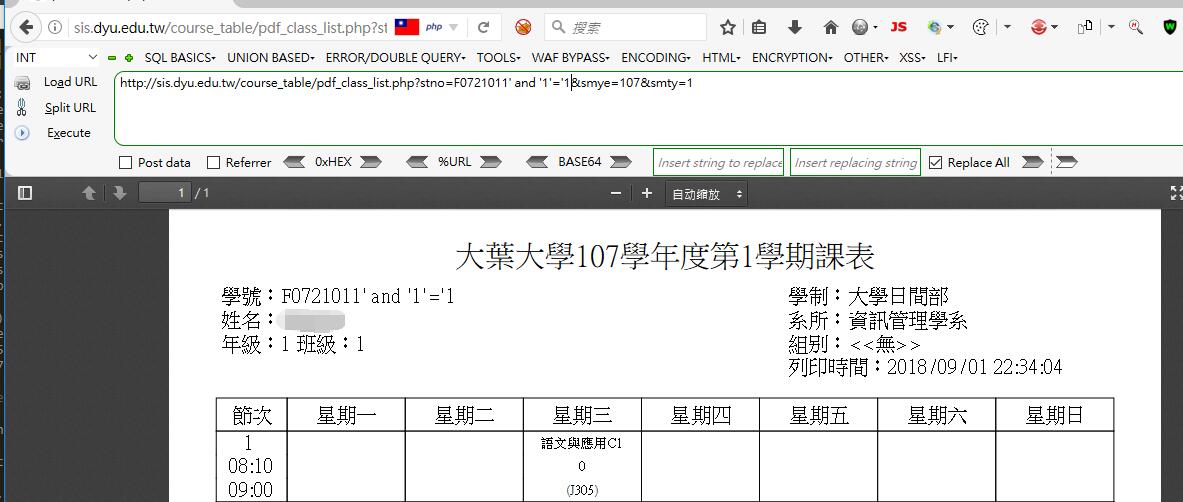Click first arrow after Replace All
The width and height of the screenshot is (1183, 502).
tap(1033, 162)
